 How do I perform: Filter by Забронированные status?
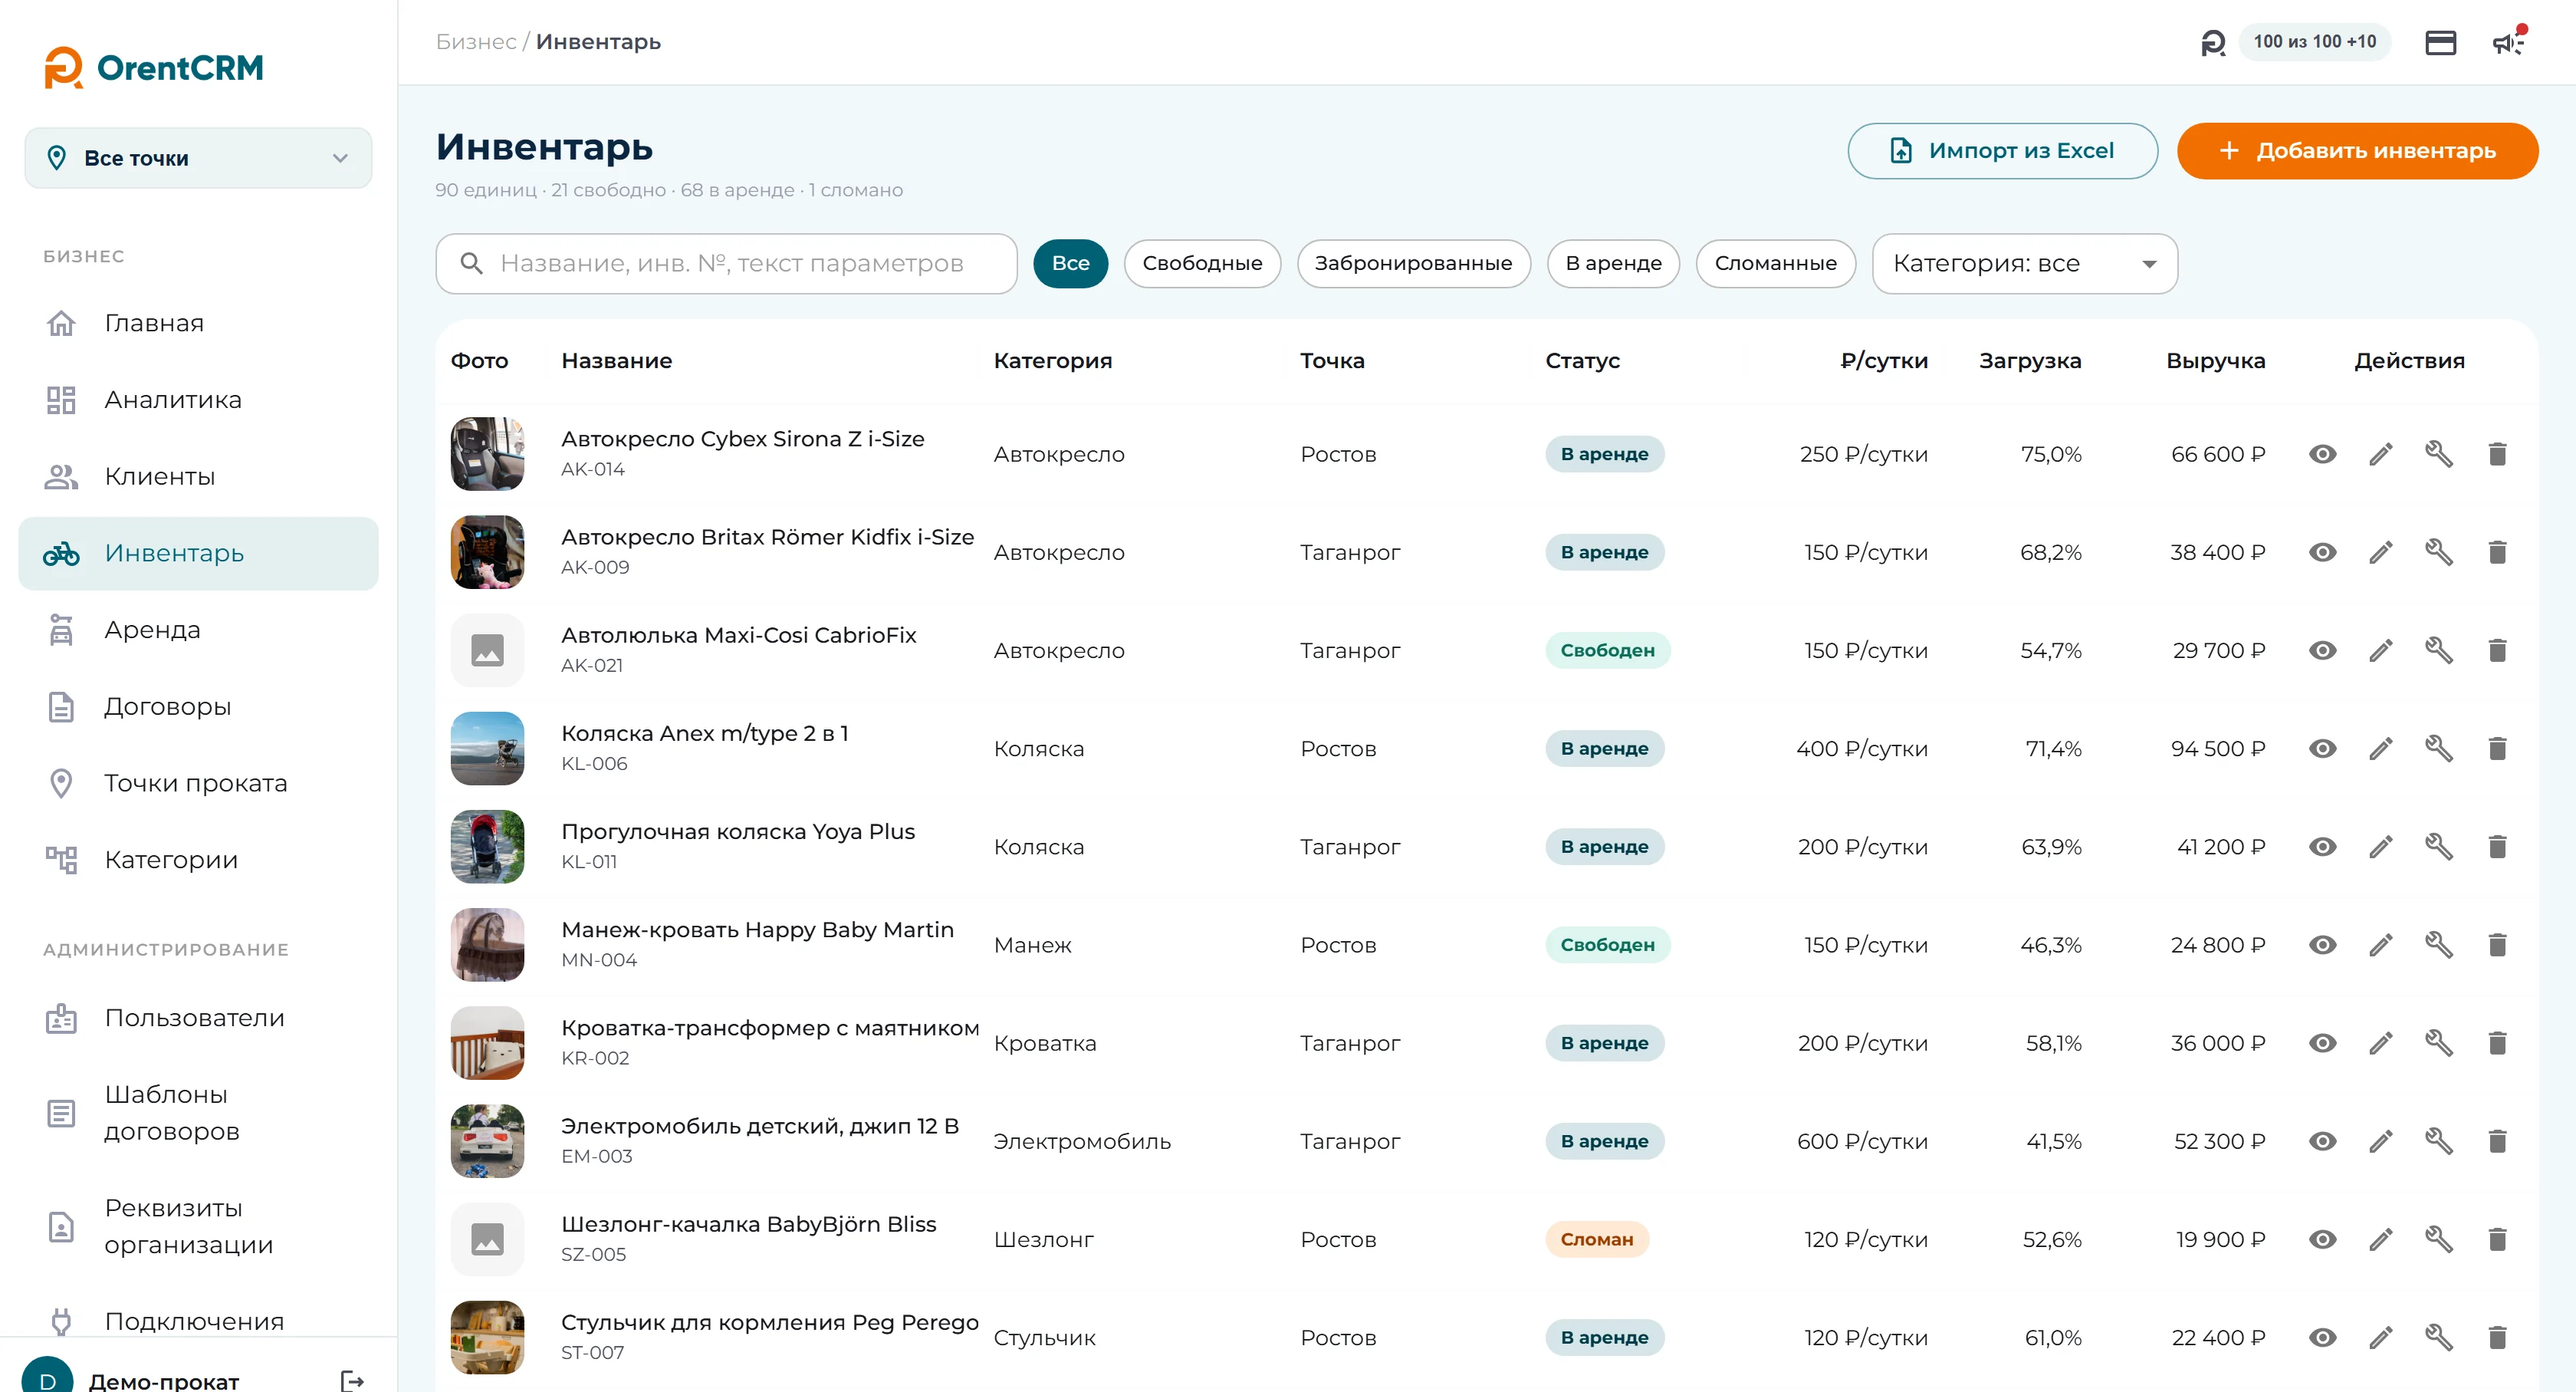tap(1413, 264)
